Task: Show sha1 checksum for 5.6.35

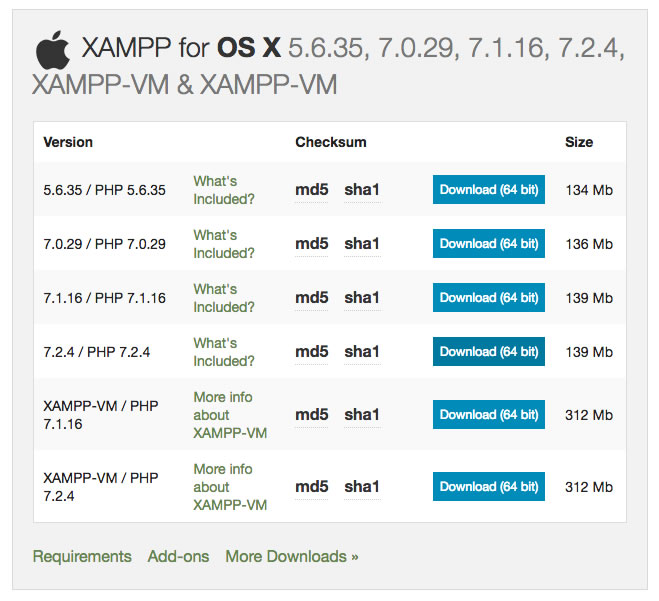Action: click(362, 190)
